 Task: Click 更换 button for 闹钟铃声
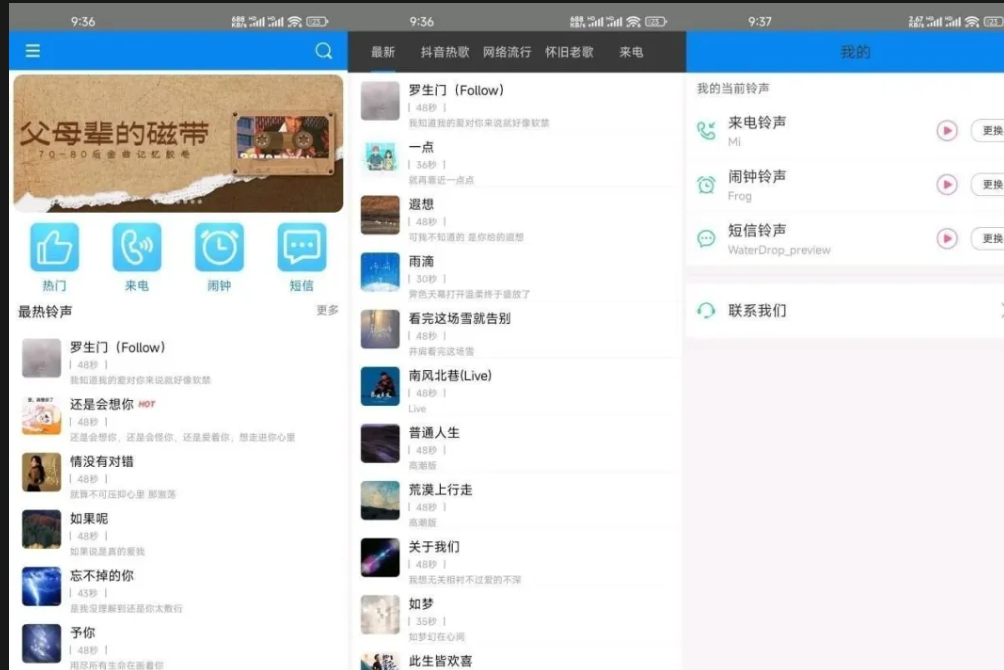pyautogui.click(x=988, y=184)
